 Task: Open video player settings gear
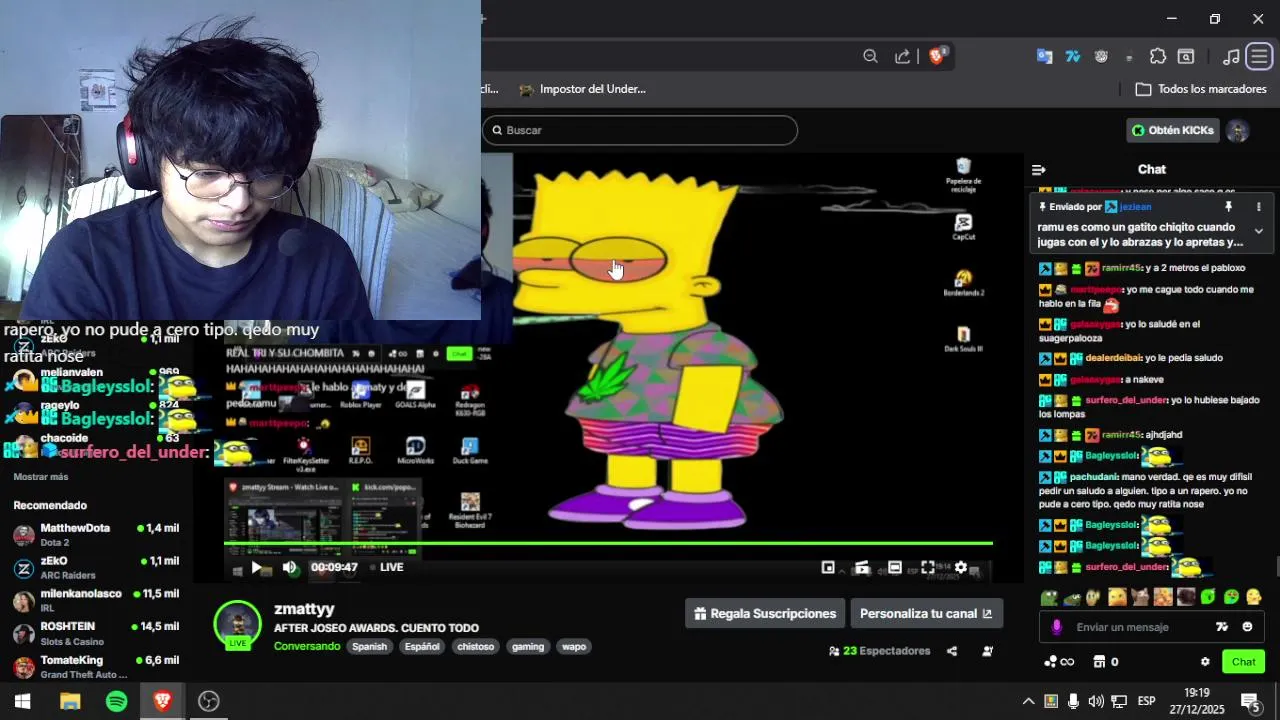[961, 567]
